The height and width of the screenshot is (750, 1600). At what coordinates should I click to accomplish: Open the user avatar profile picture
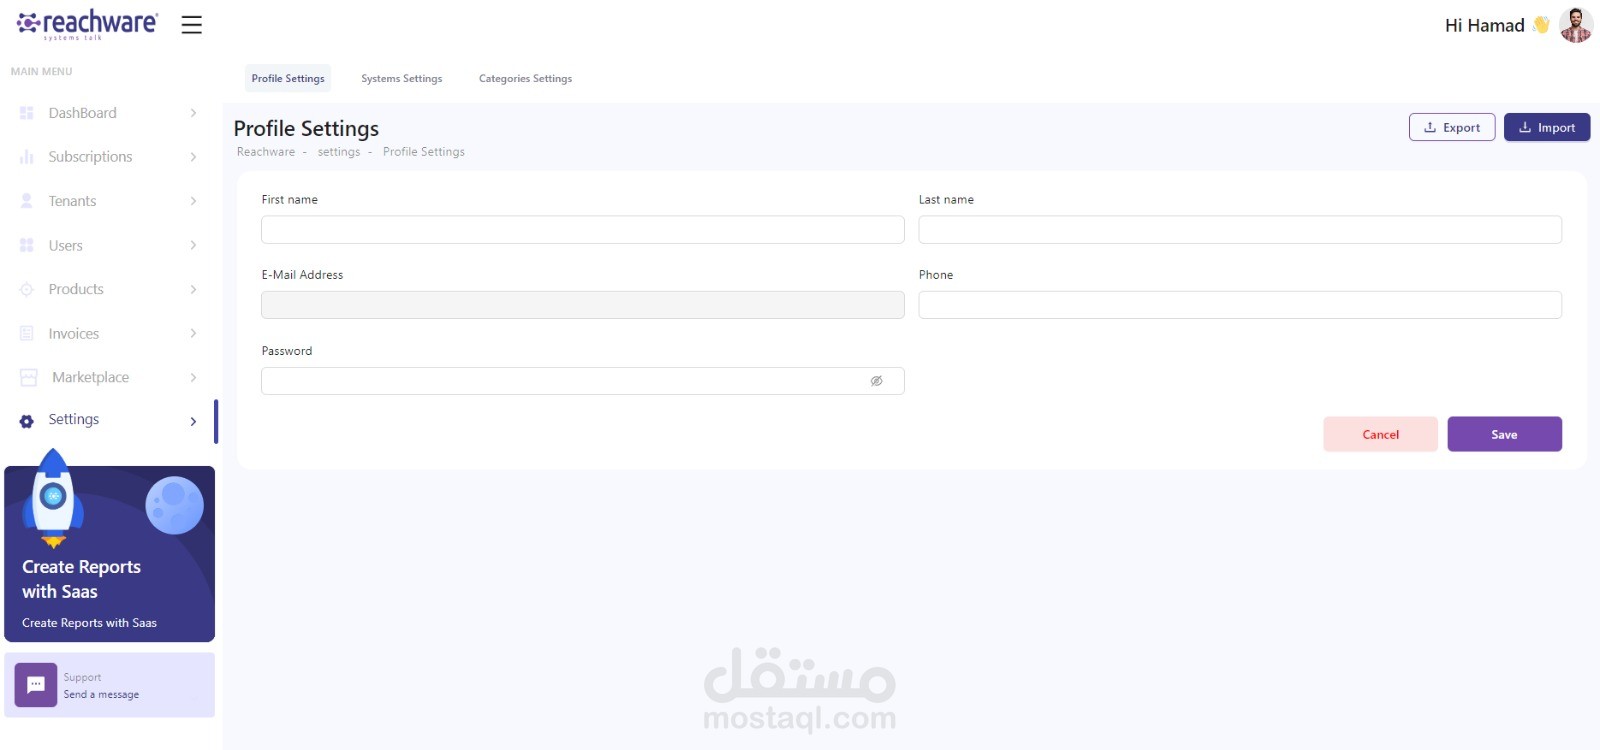tap(1576, 25)
